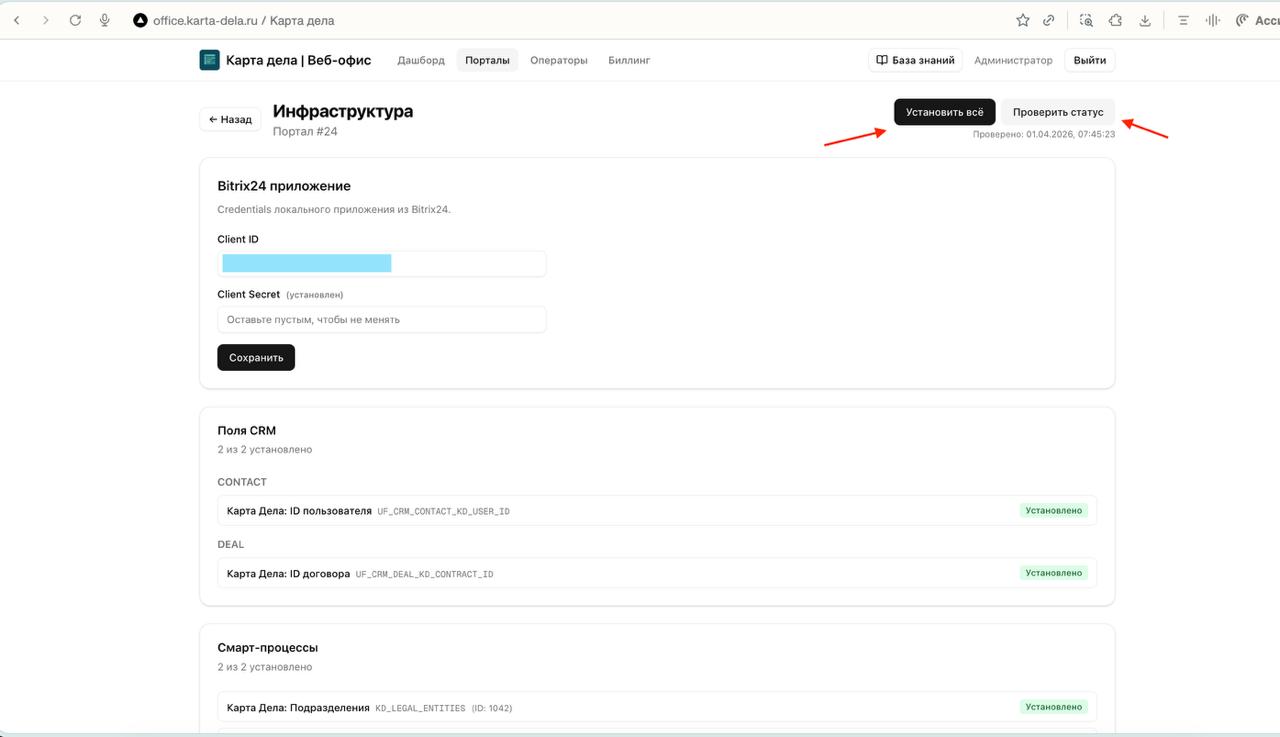Click the Назад back button
Viewport: 1280px width, 737px height.
[x=230, y=119]
